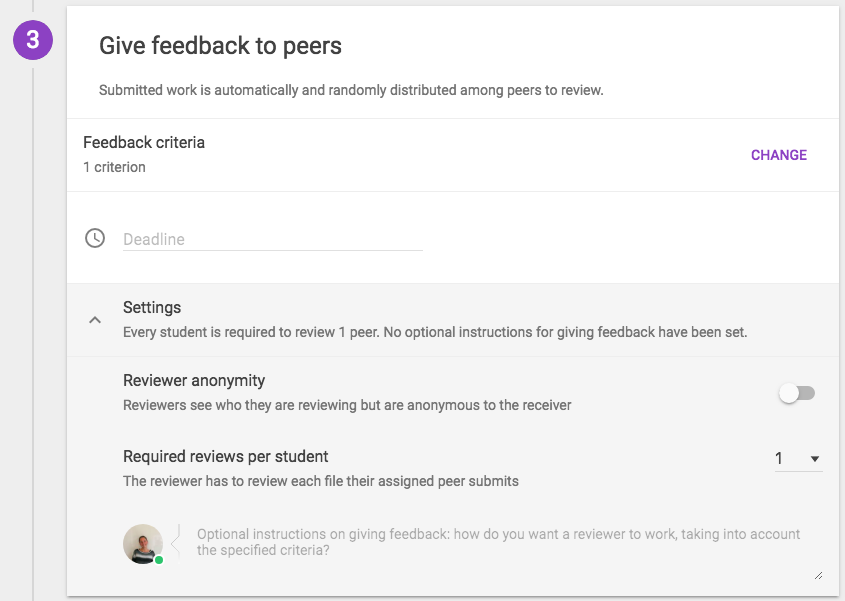Viewport: 845px width, 601px height.
Task: Click the textarea resize handle corner
Action: click(x=818, y=576)
